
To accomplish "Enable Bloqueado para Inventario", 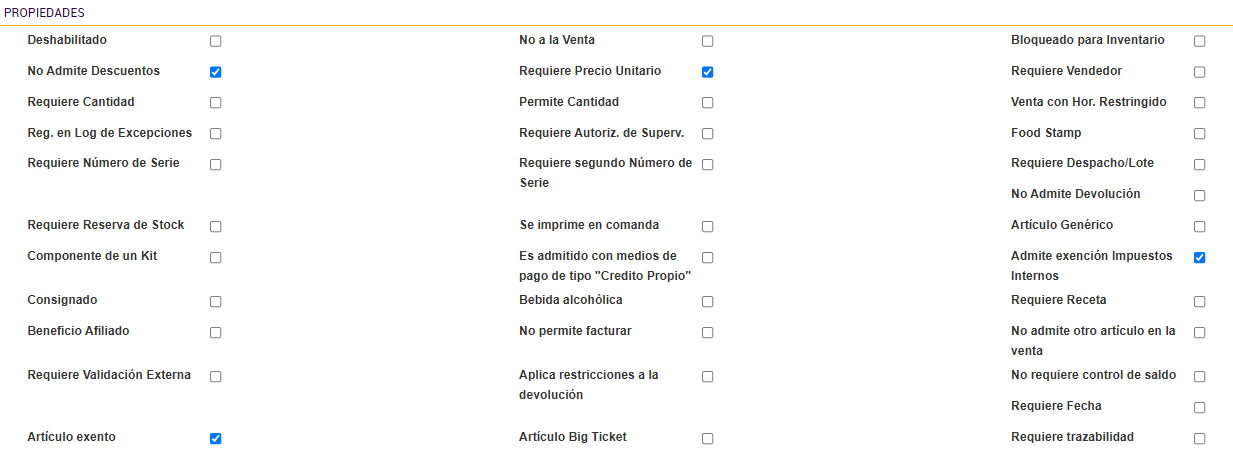I will pos(1200,41).
